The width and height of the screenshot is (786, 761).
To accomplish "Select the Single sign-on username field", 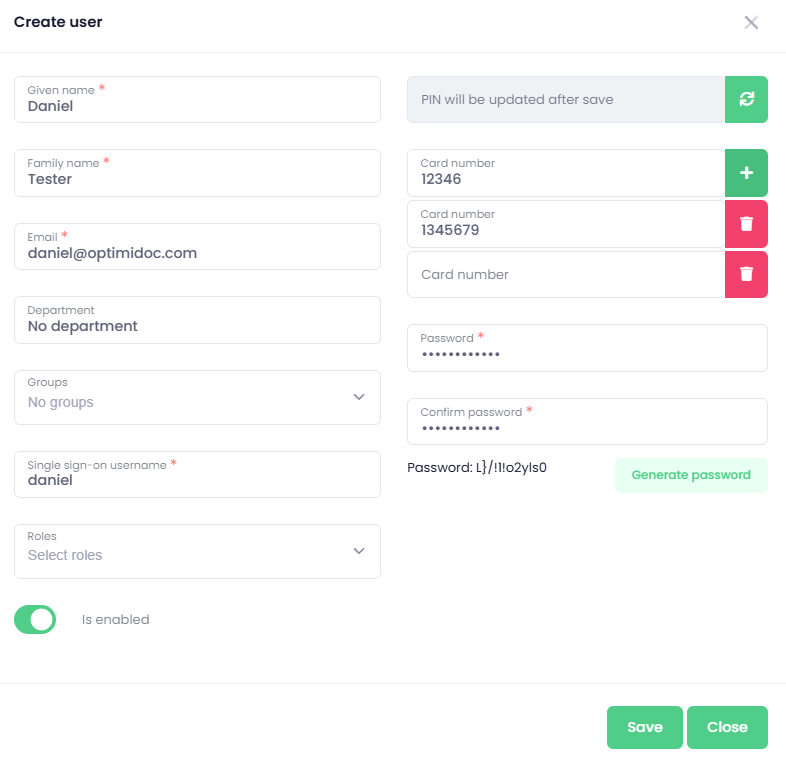I will click(197, 474).
